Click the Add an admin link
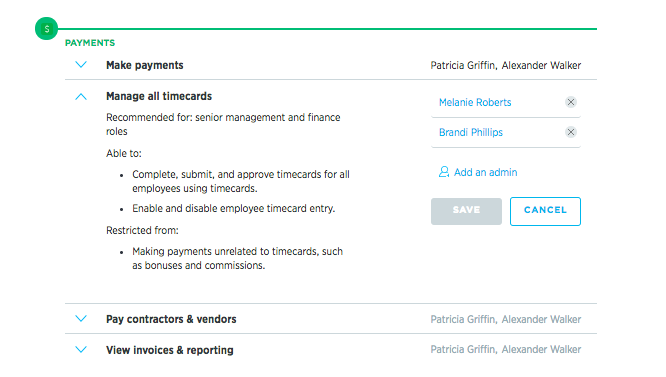 pyautogui.click(x=485, y=172)
